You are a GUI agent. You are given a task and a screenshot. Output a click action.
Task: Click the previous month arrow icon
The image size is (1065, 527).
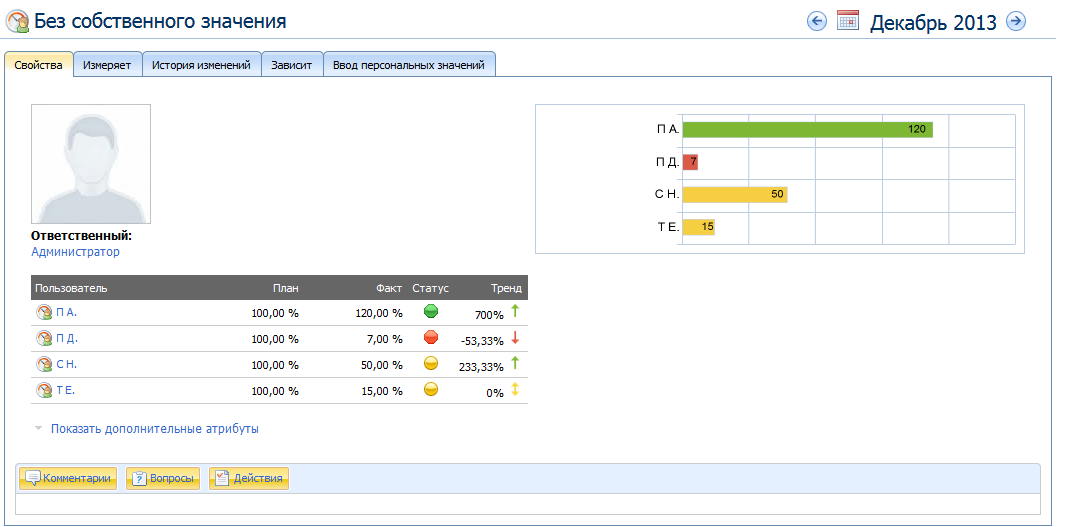click(x=817, y=21)
